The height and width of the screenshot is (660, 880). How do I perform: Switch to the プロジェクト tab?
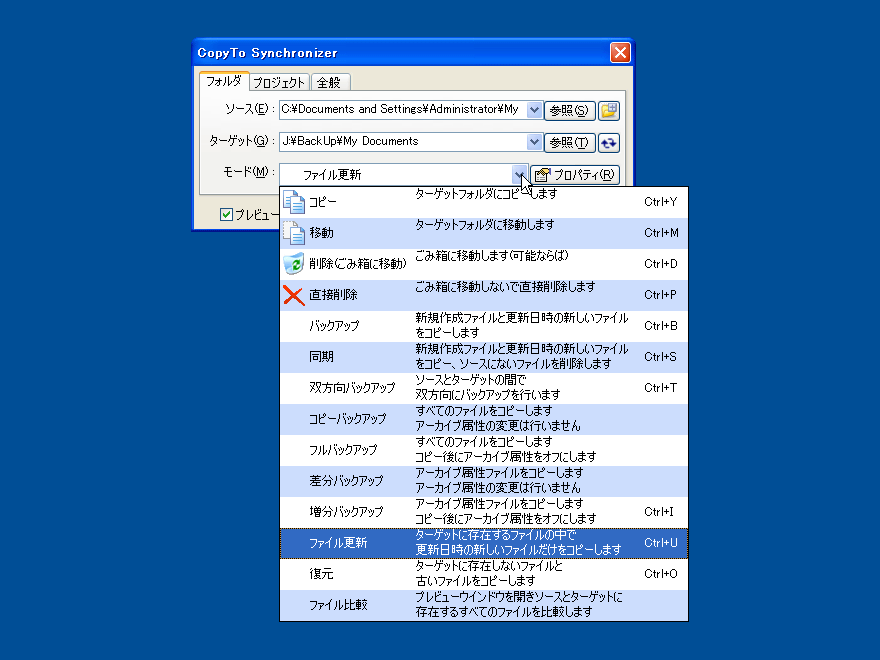coord(279,82)
